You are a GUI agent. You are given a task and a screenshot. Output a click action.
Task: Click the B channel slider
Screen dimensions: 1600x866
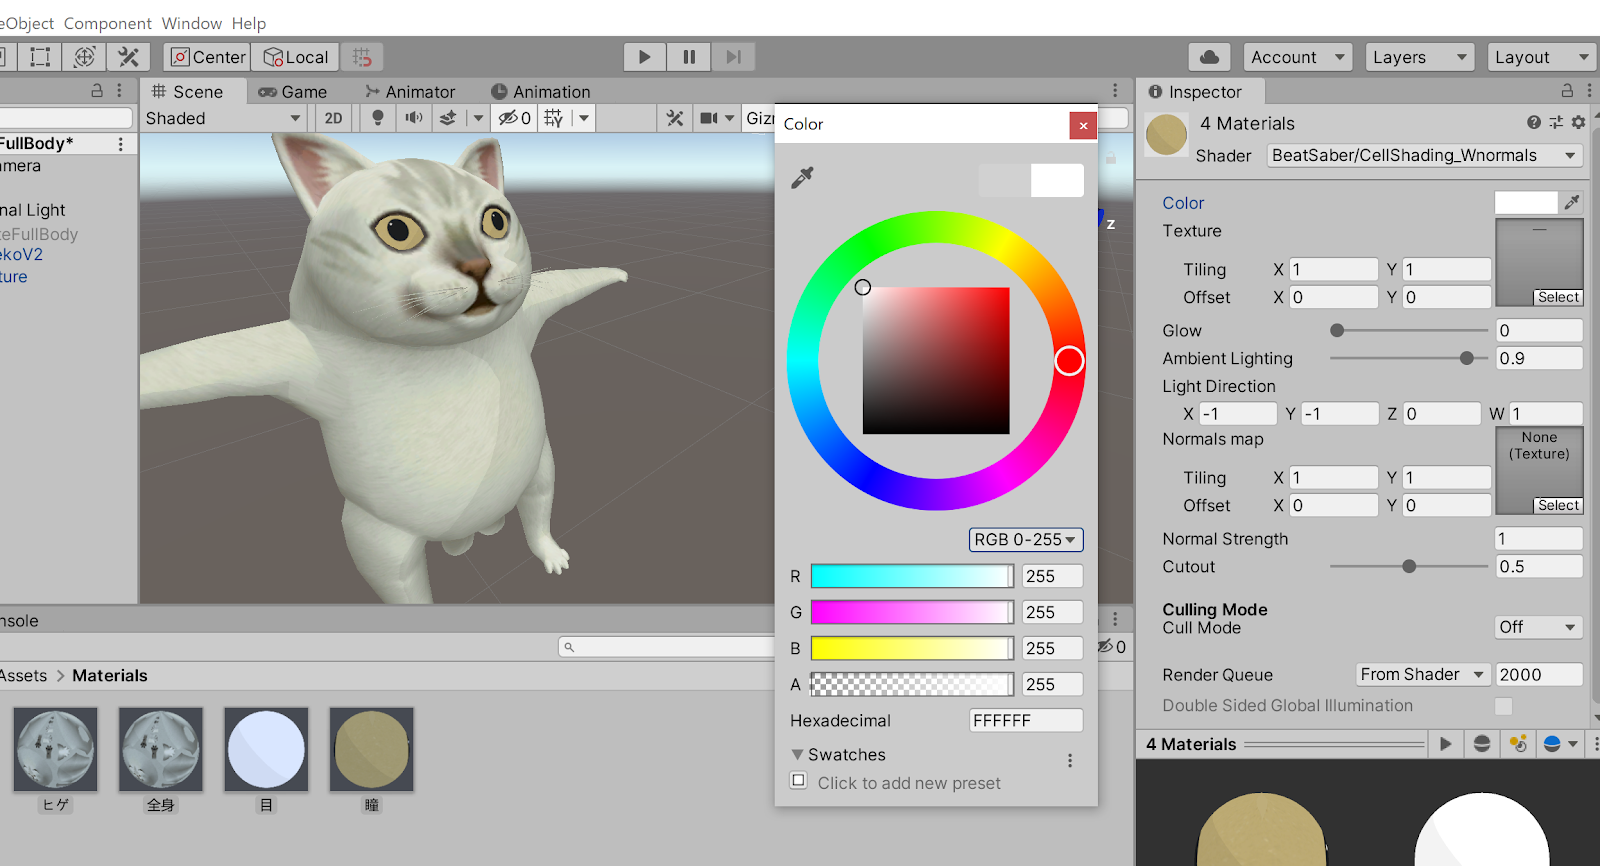912,648
